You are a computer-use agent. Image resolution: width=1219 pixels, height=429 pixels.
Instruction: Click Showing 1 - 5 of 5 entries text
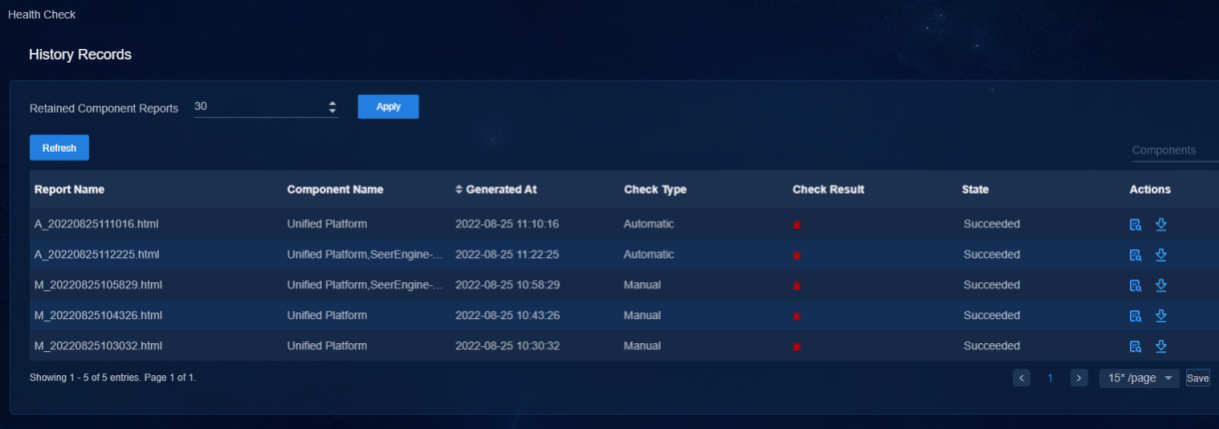coord(83,377)
